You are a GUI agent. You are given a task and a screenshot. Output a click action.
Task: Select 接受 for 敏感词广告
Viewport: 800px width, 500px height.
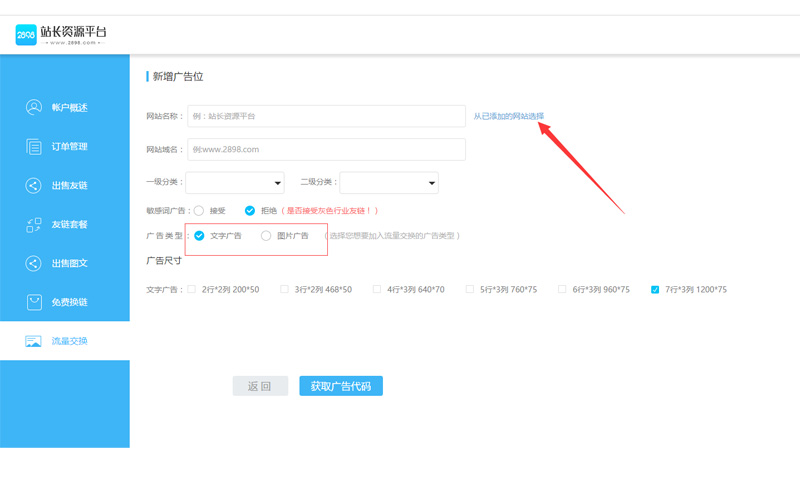(199, 211)
